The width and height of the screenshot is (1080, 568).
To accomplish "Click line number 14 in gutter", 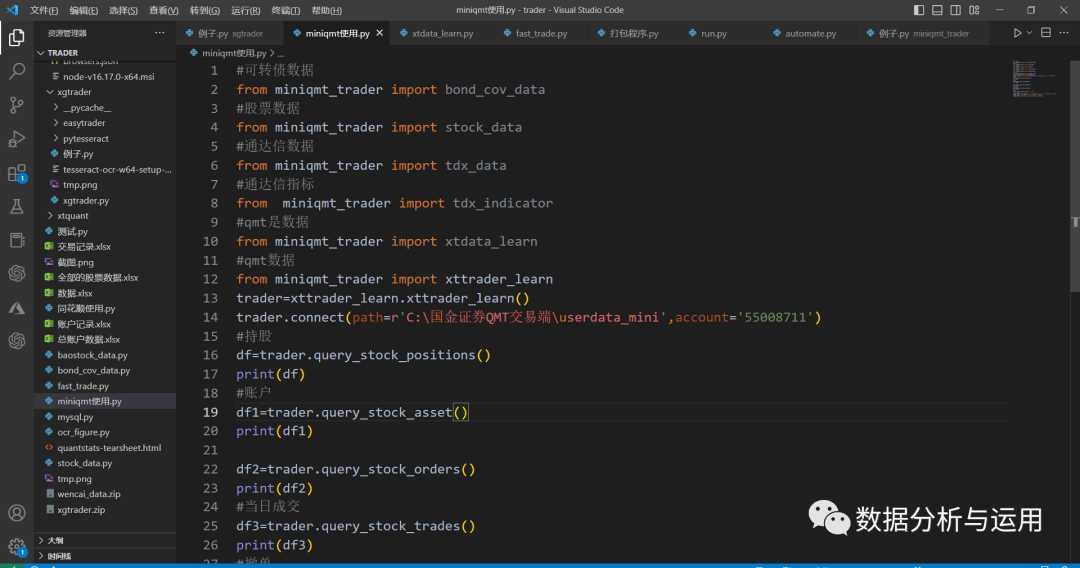I will point(210,317).
